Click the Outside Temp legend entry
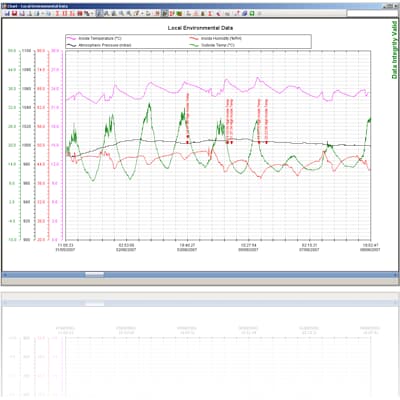Viewport: 400px width, 400px height. tap(212, 45)
